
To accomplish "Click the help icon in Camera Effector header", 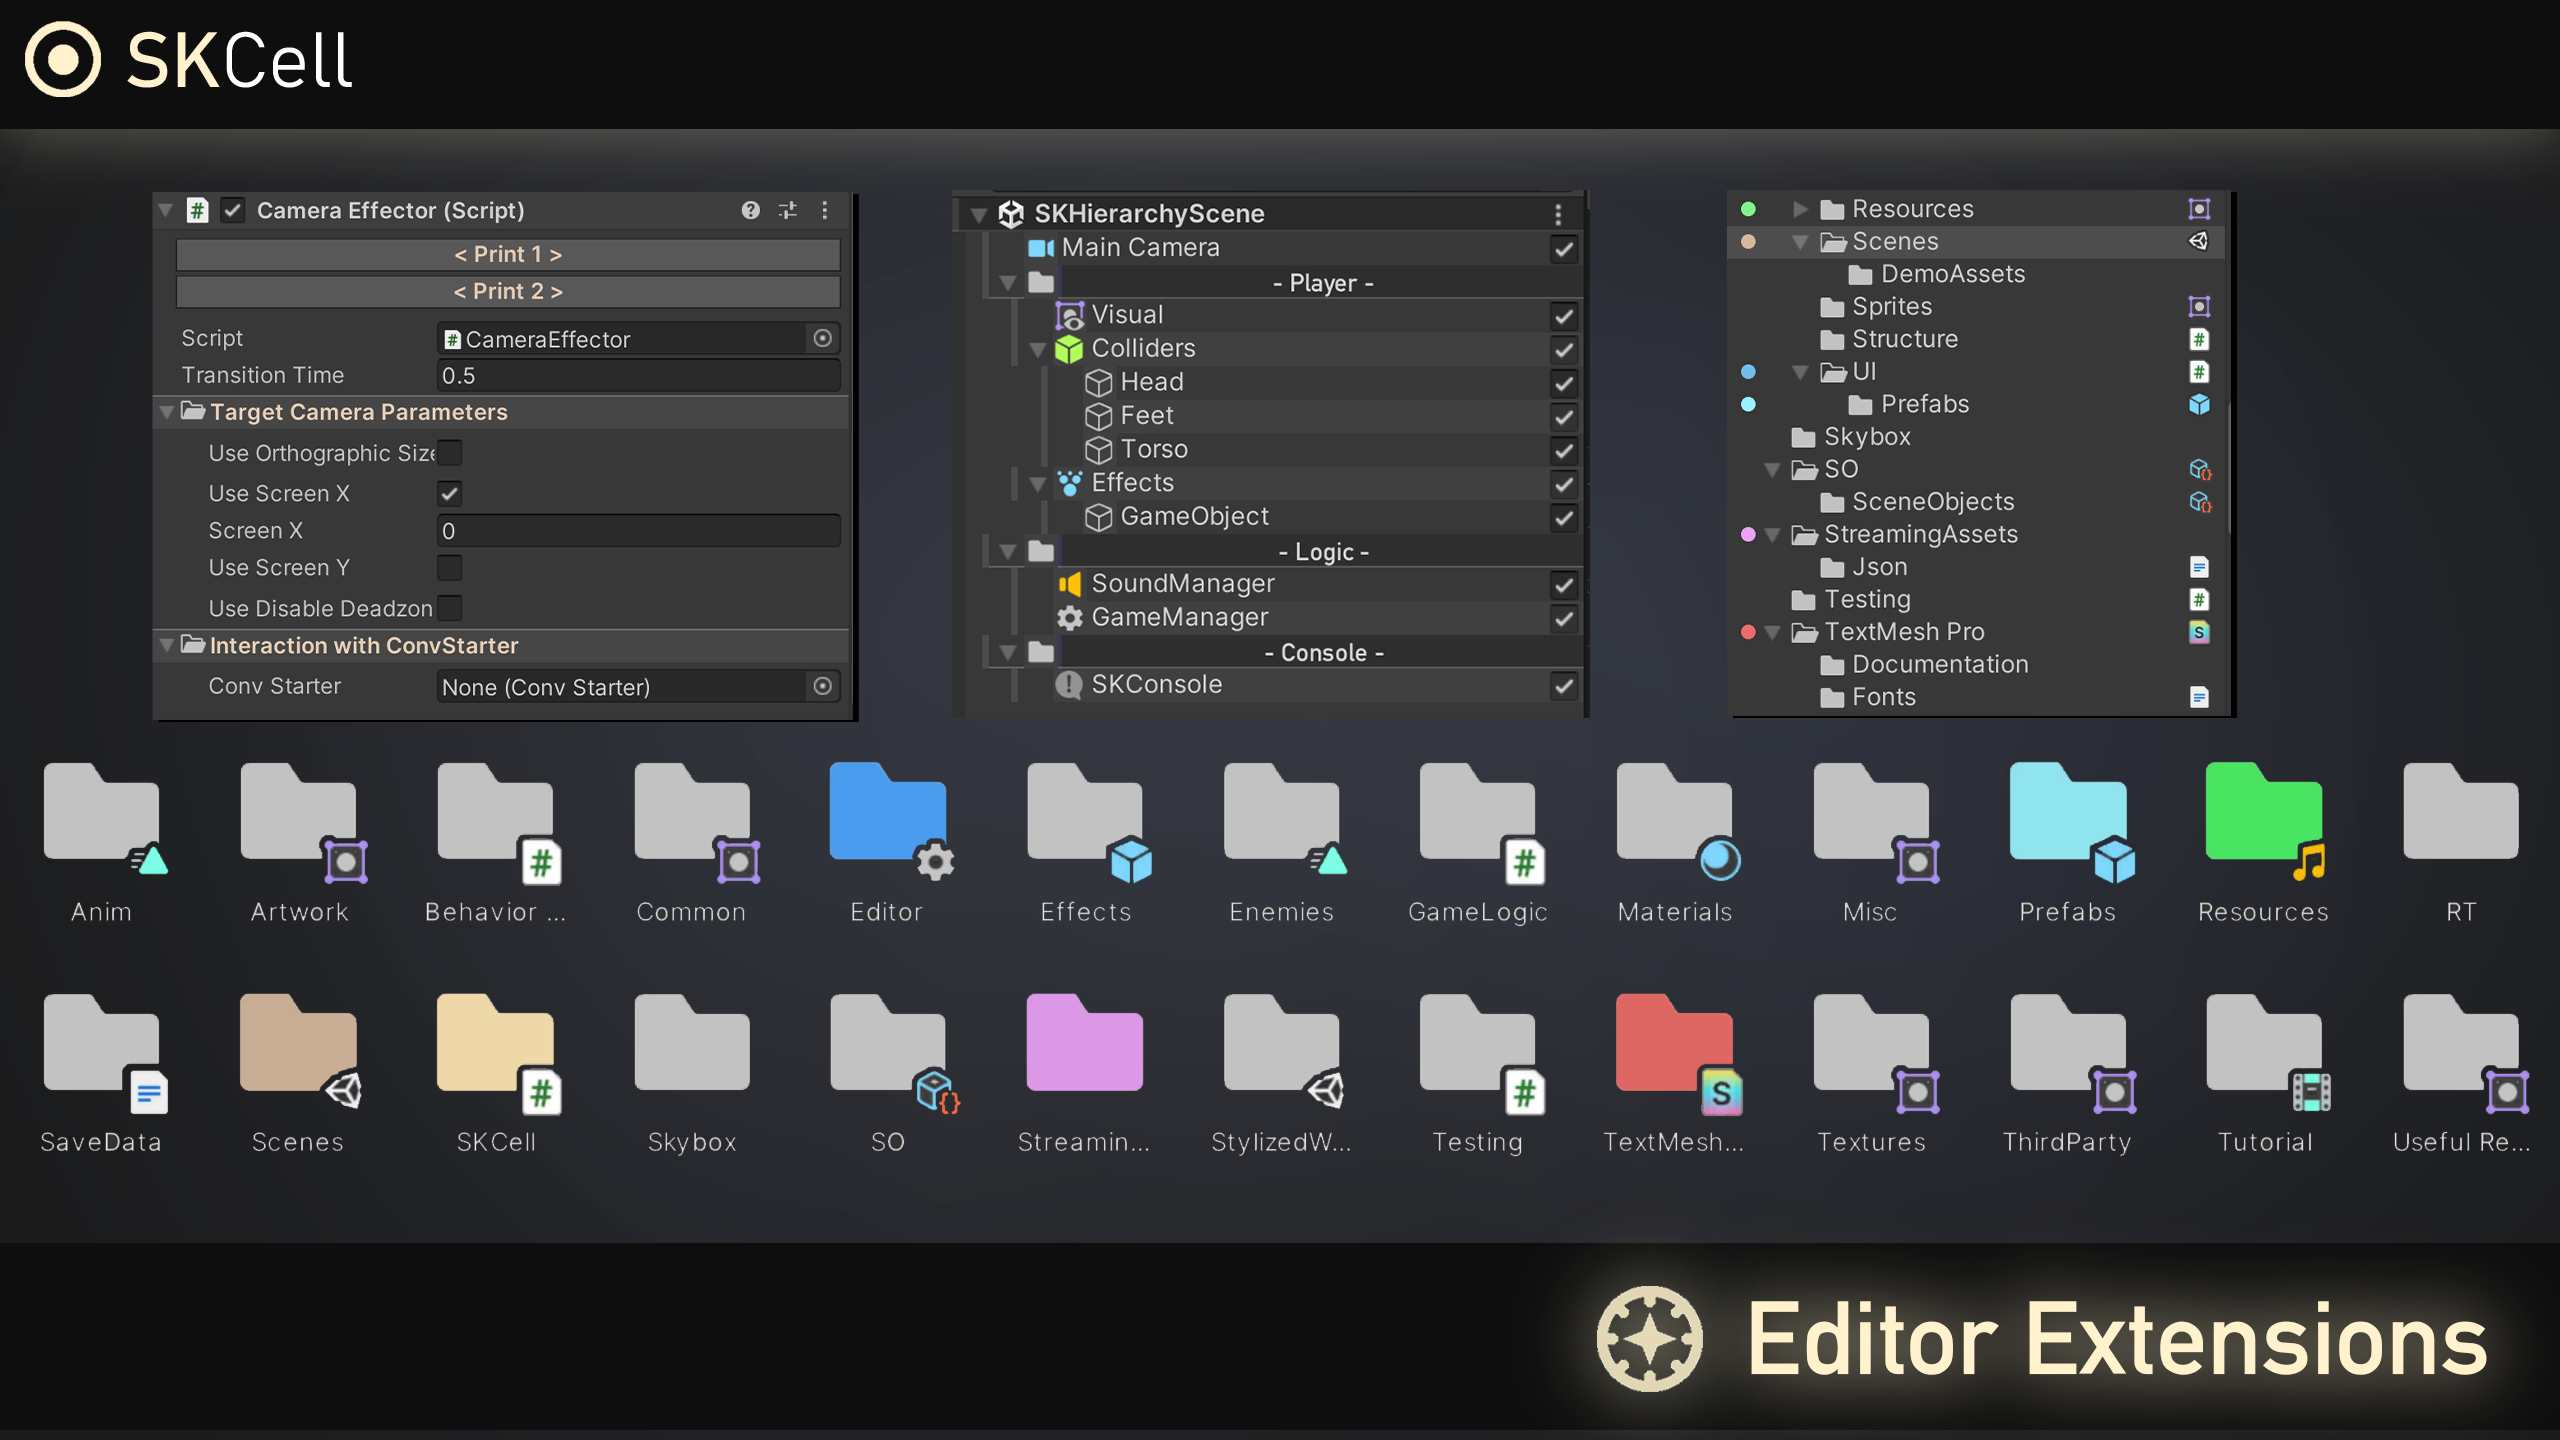I will coord(751,210).
